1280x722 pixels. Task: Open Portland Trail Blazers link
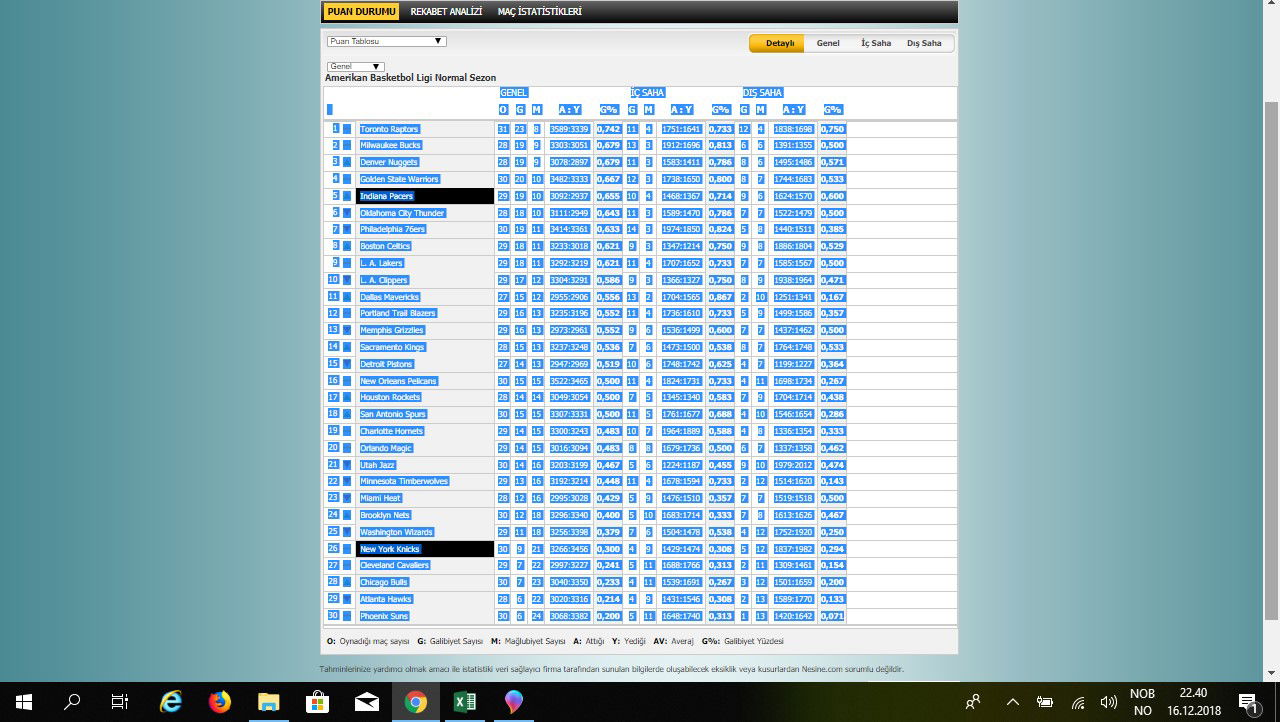399,313
